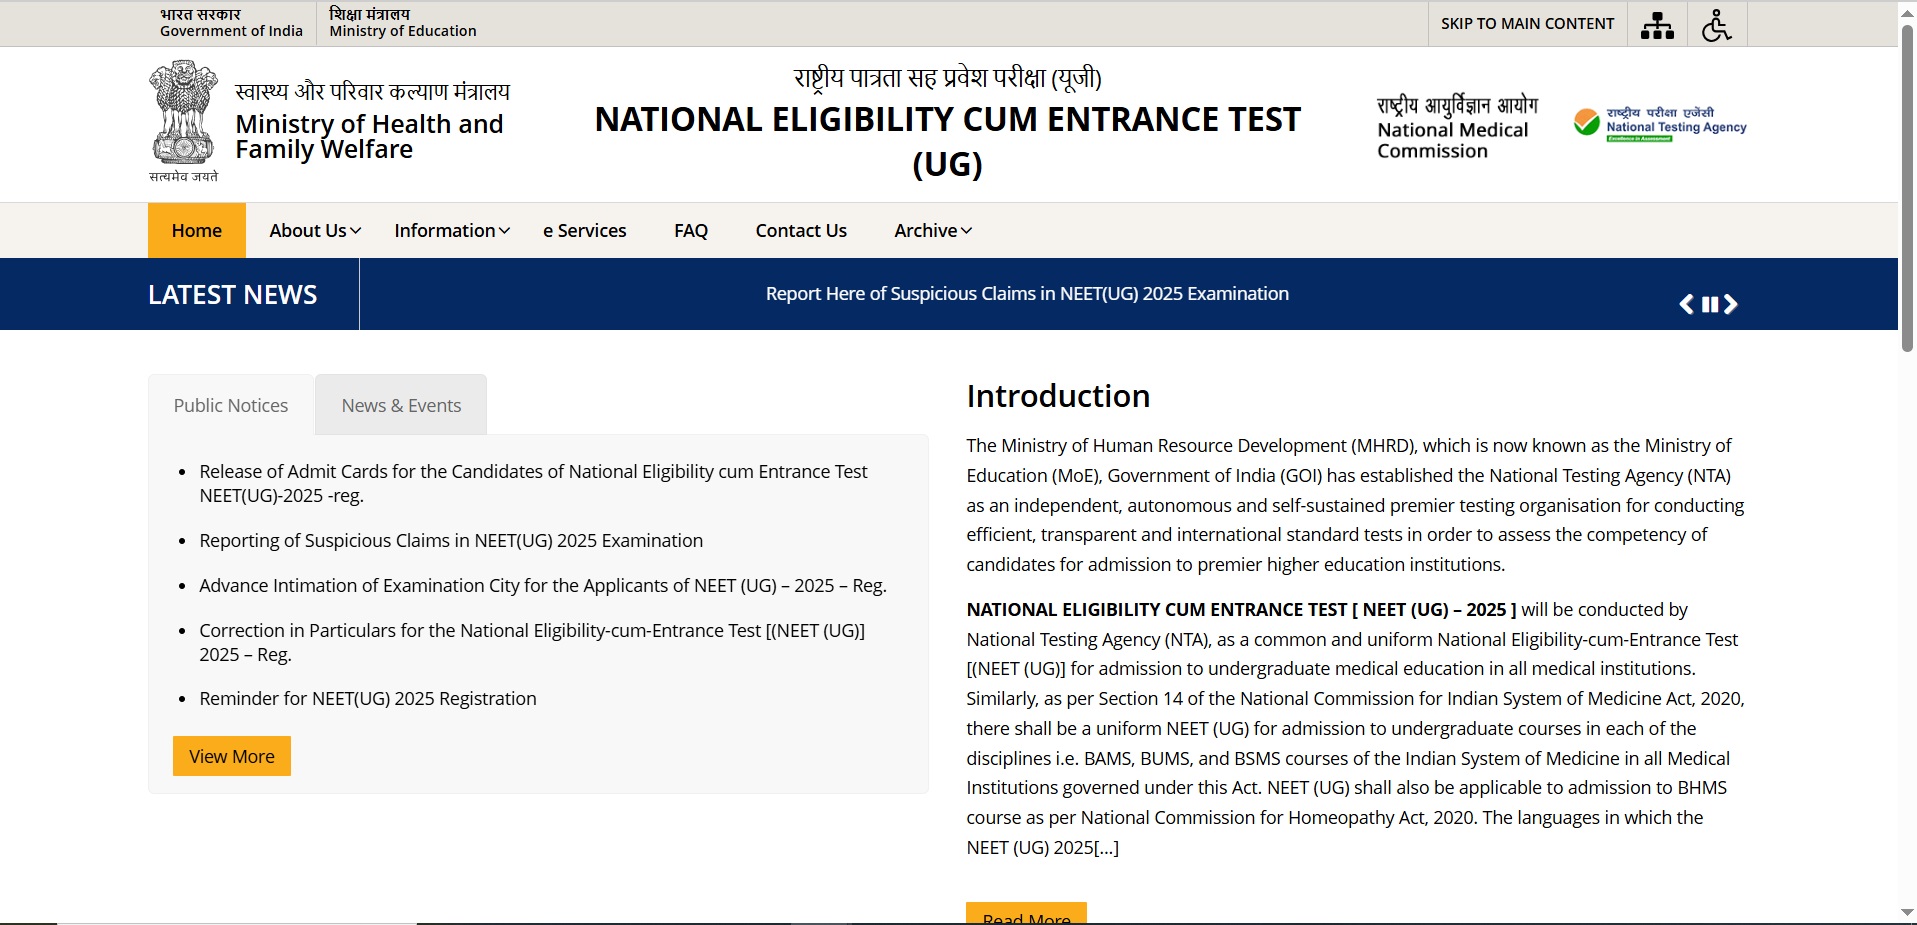Click Report Here of Suspicious Claims ticker link

pos(1027,294)
